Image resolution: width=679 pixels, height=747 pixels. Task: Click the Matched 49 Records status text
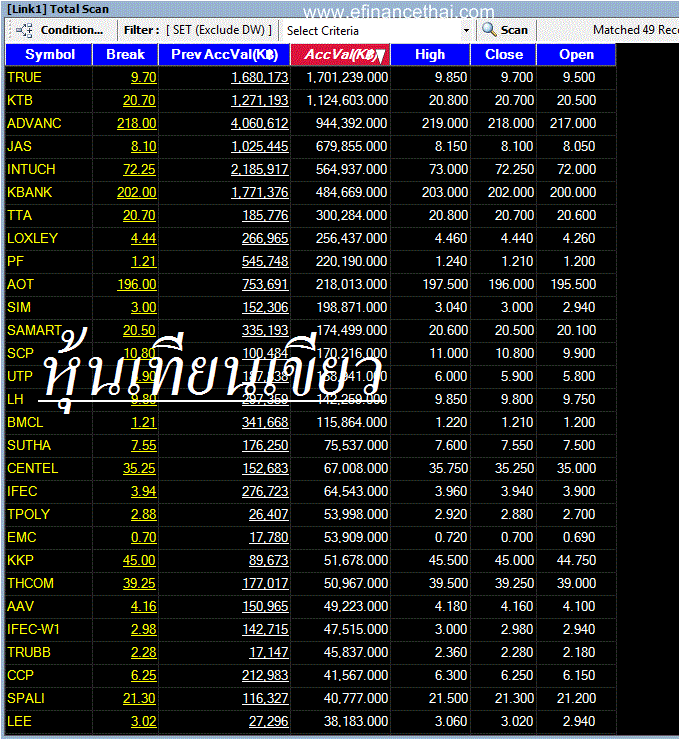pos(636,30)
